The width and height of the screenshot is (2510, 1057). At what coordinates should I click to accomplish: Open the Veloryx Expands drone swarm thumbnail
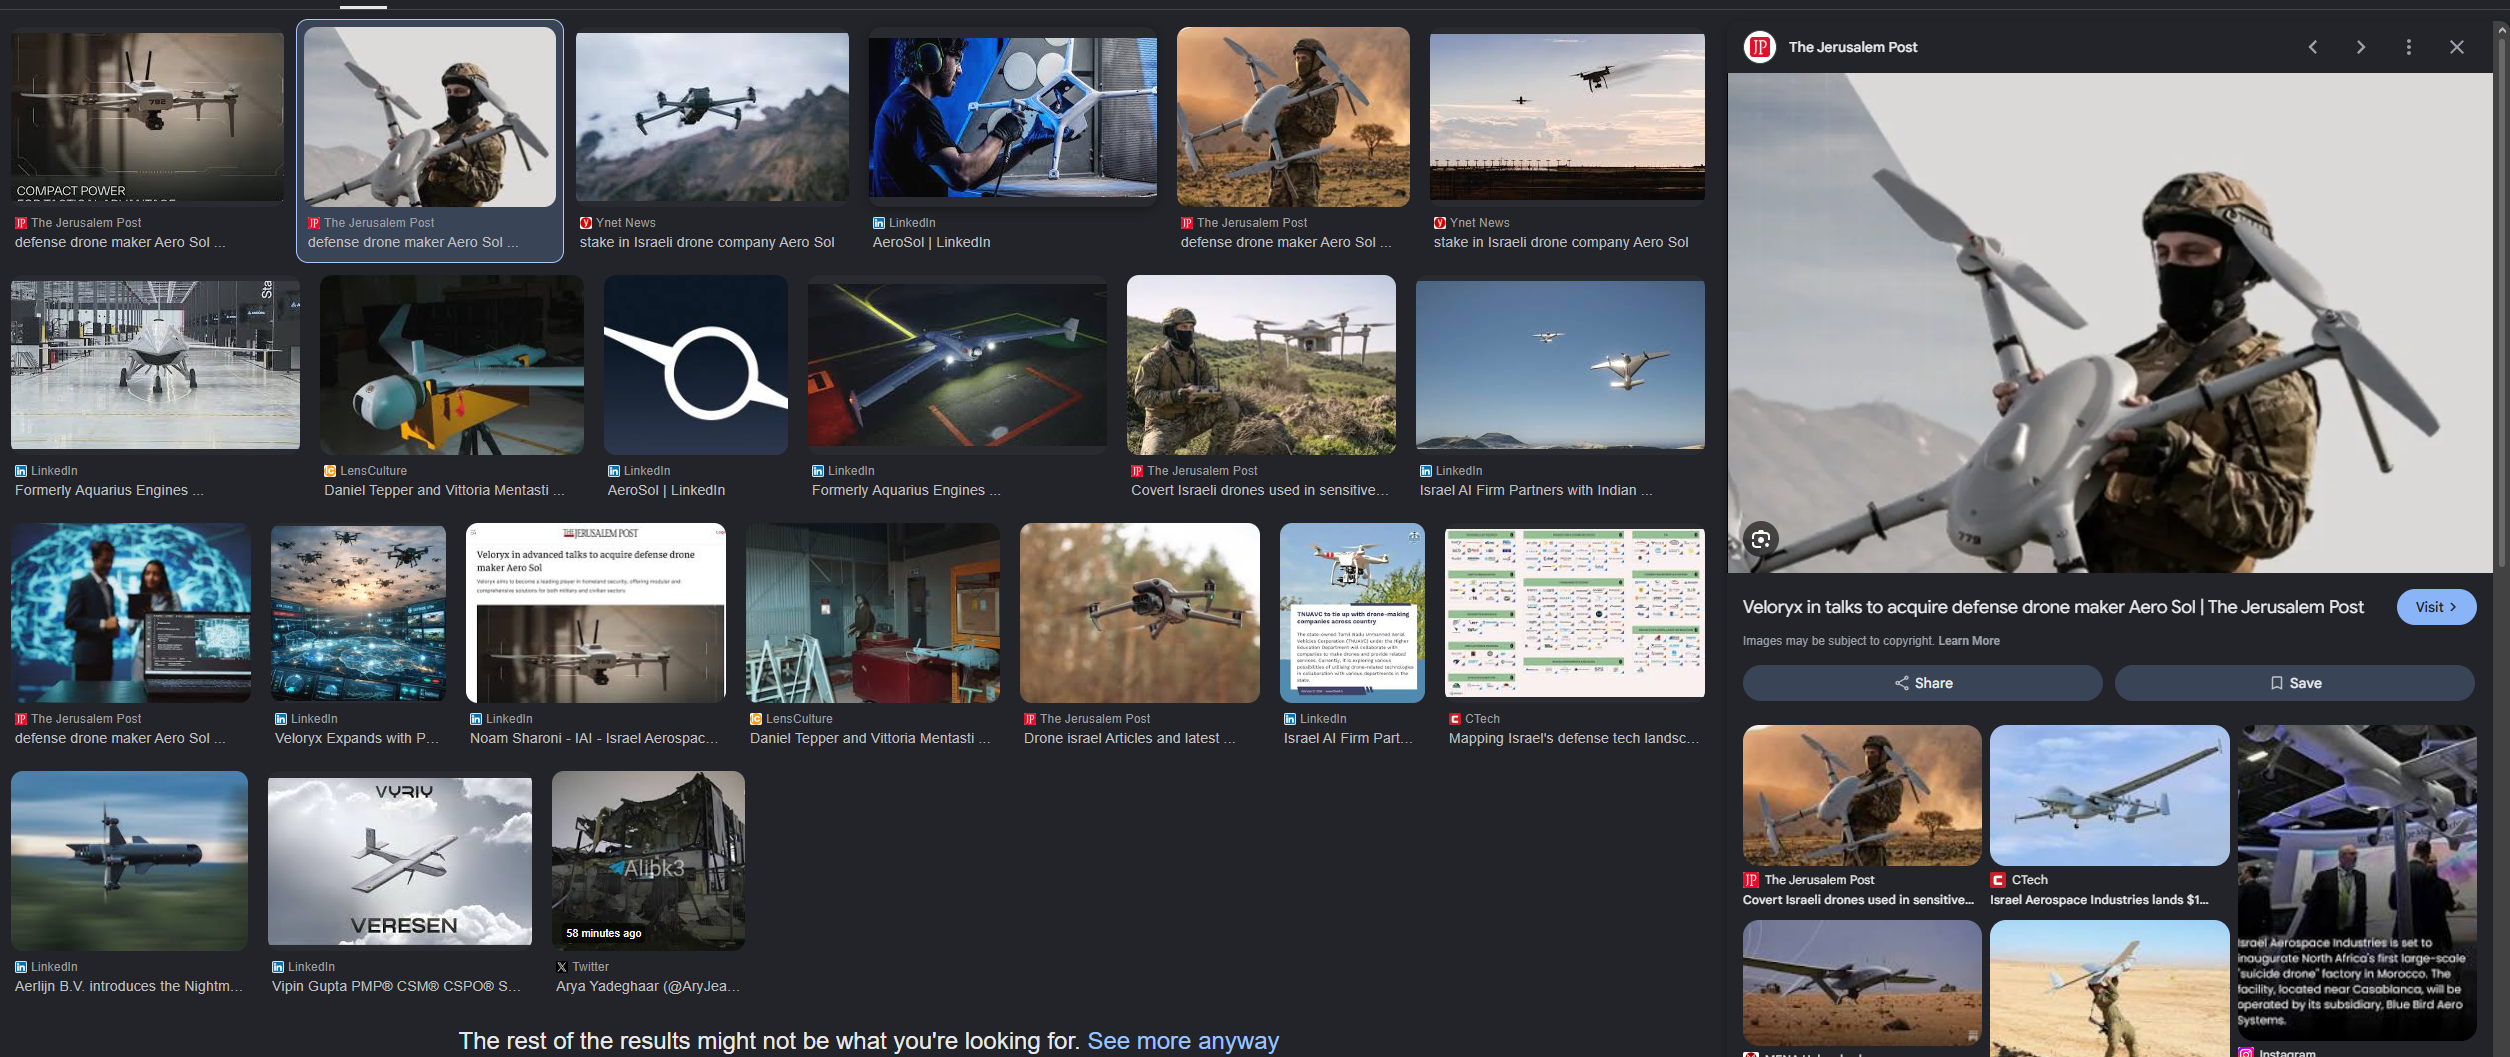click(358, 613)
